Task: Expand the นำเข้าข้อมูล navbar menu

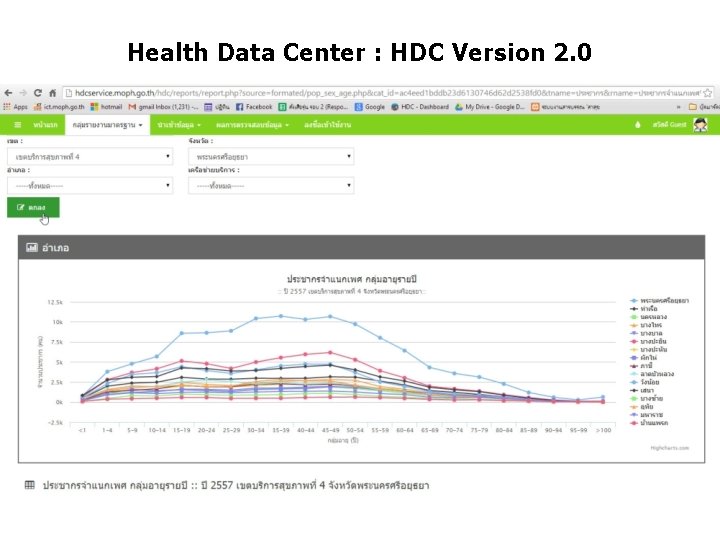Action: click(179, 125)
